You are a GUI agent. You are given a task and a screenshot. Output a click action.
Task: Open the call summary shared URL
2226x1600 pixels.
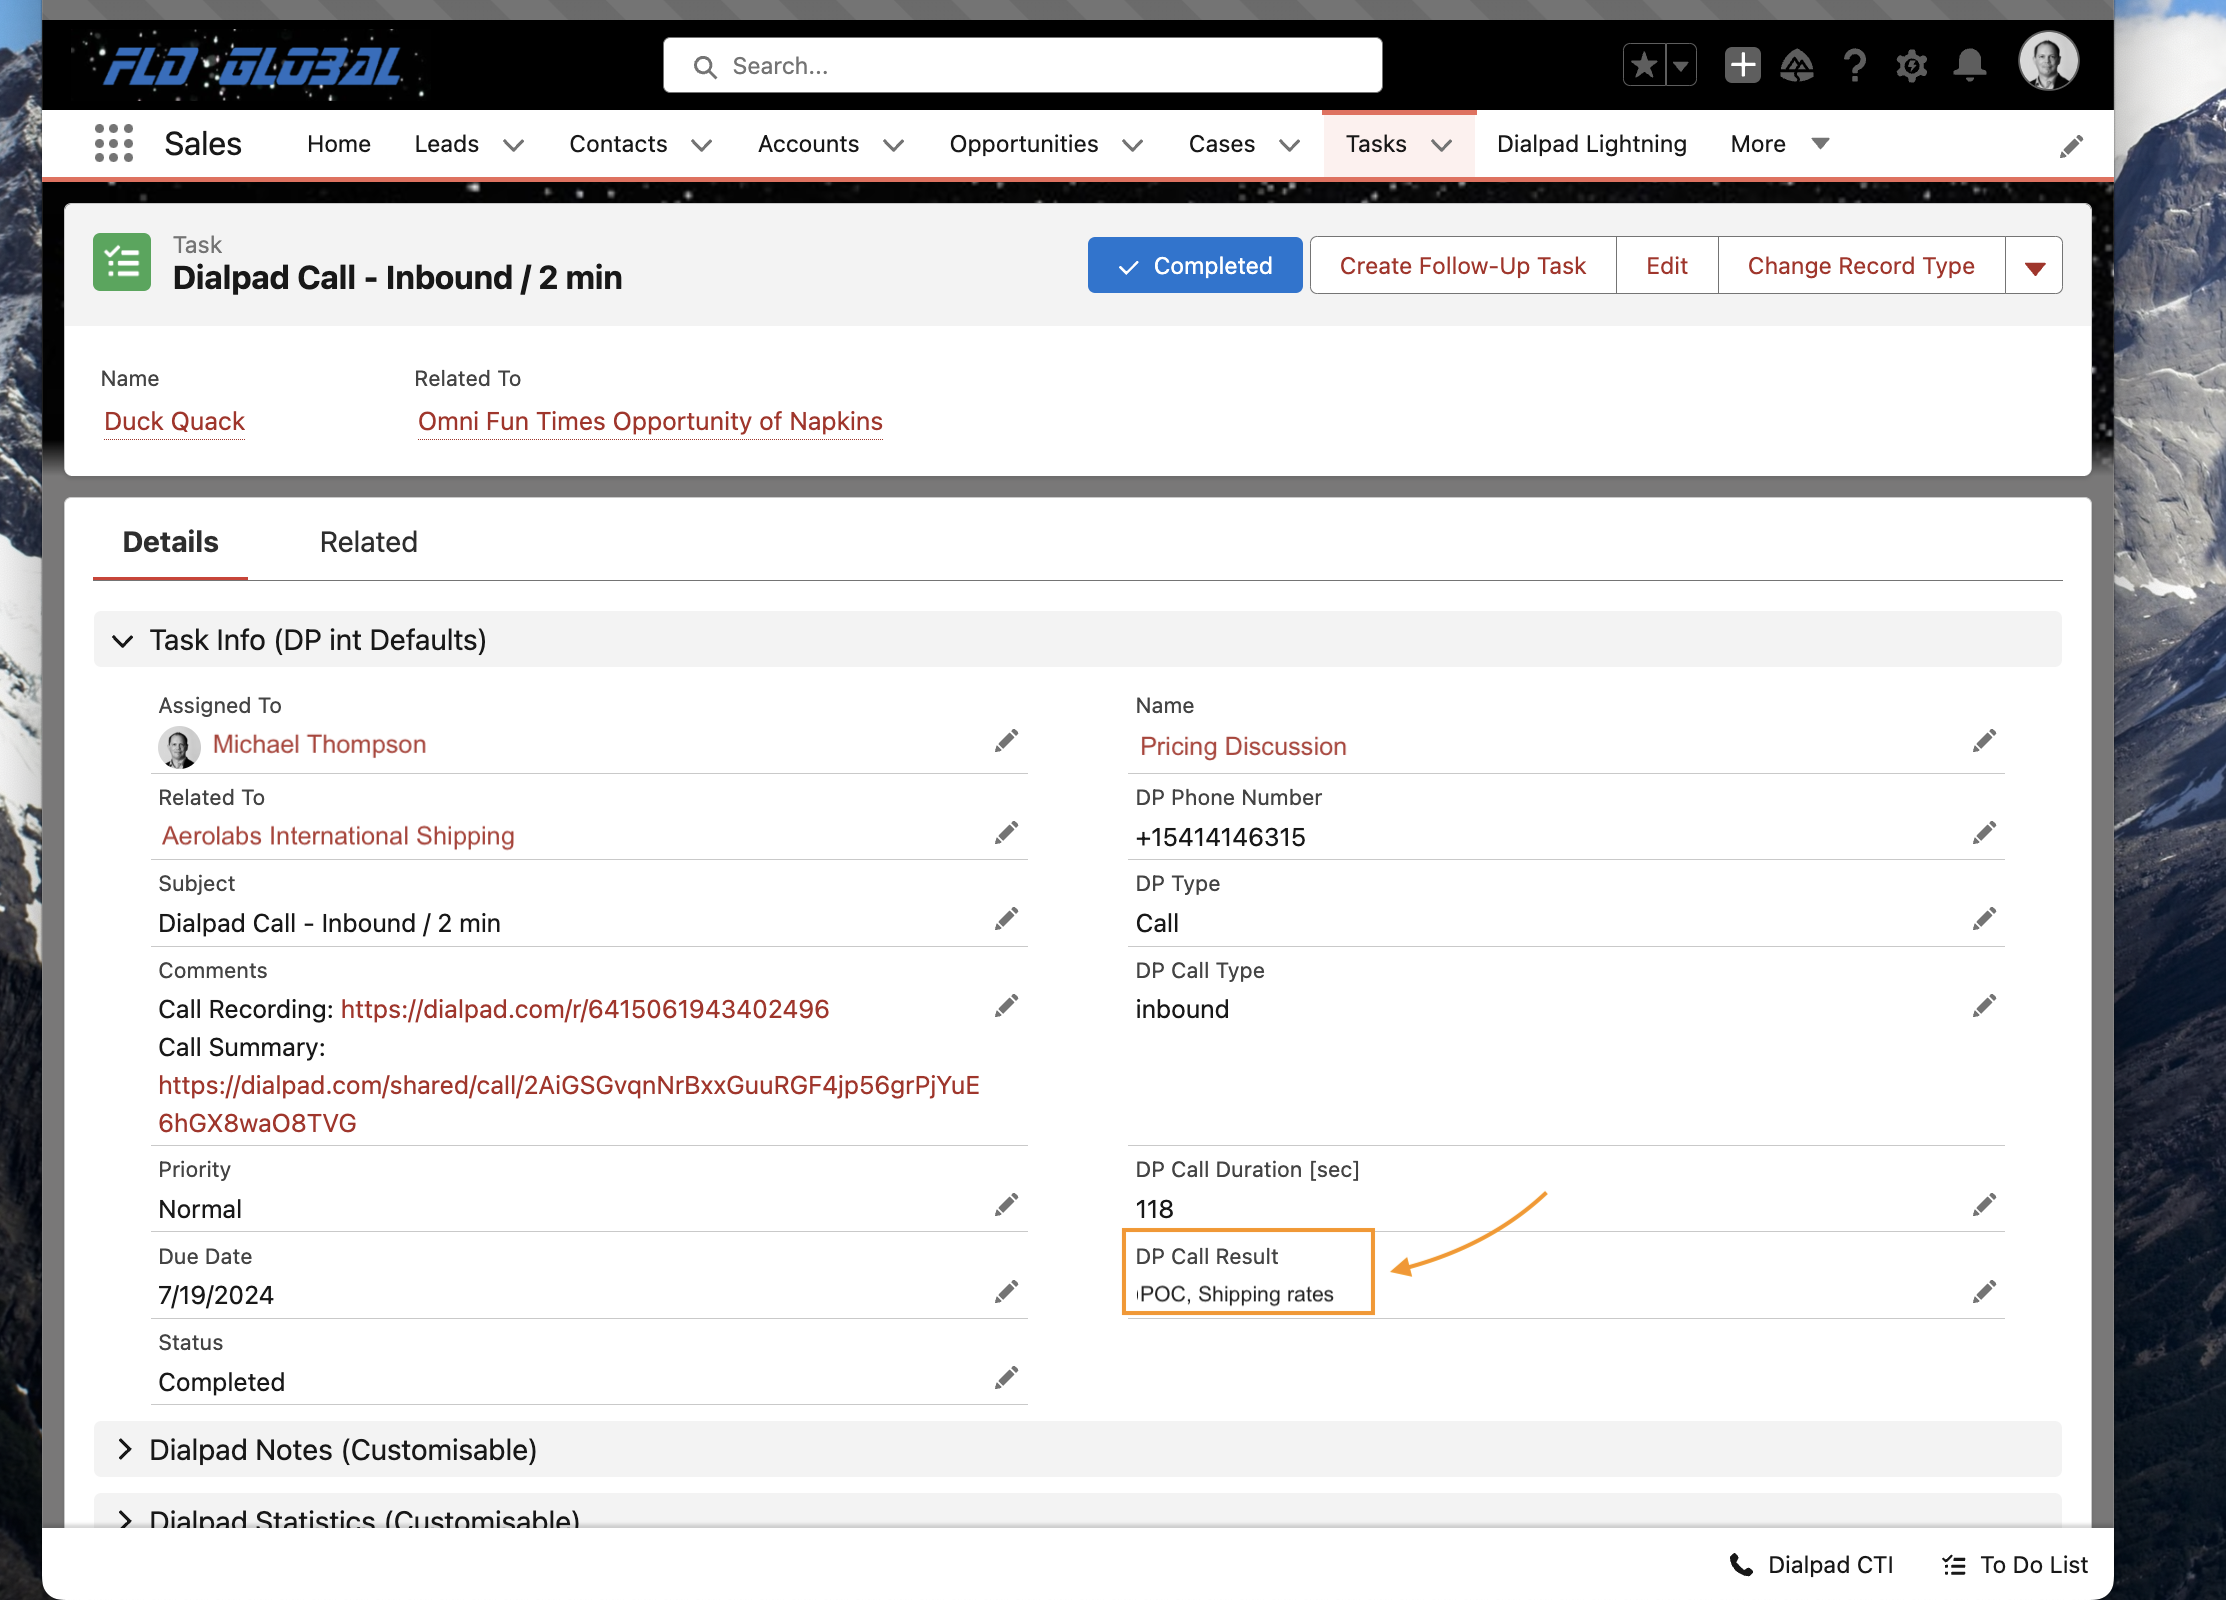[x=569, y=1104]
